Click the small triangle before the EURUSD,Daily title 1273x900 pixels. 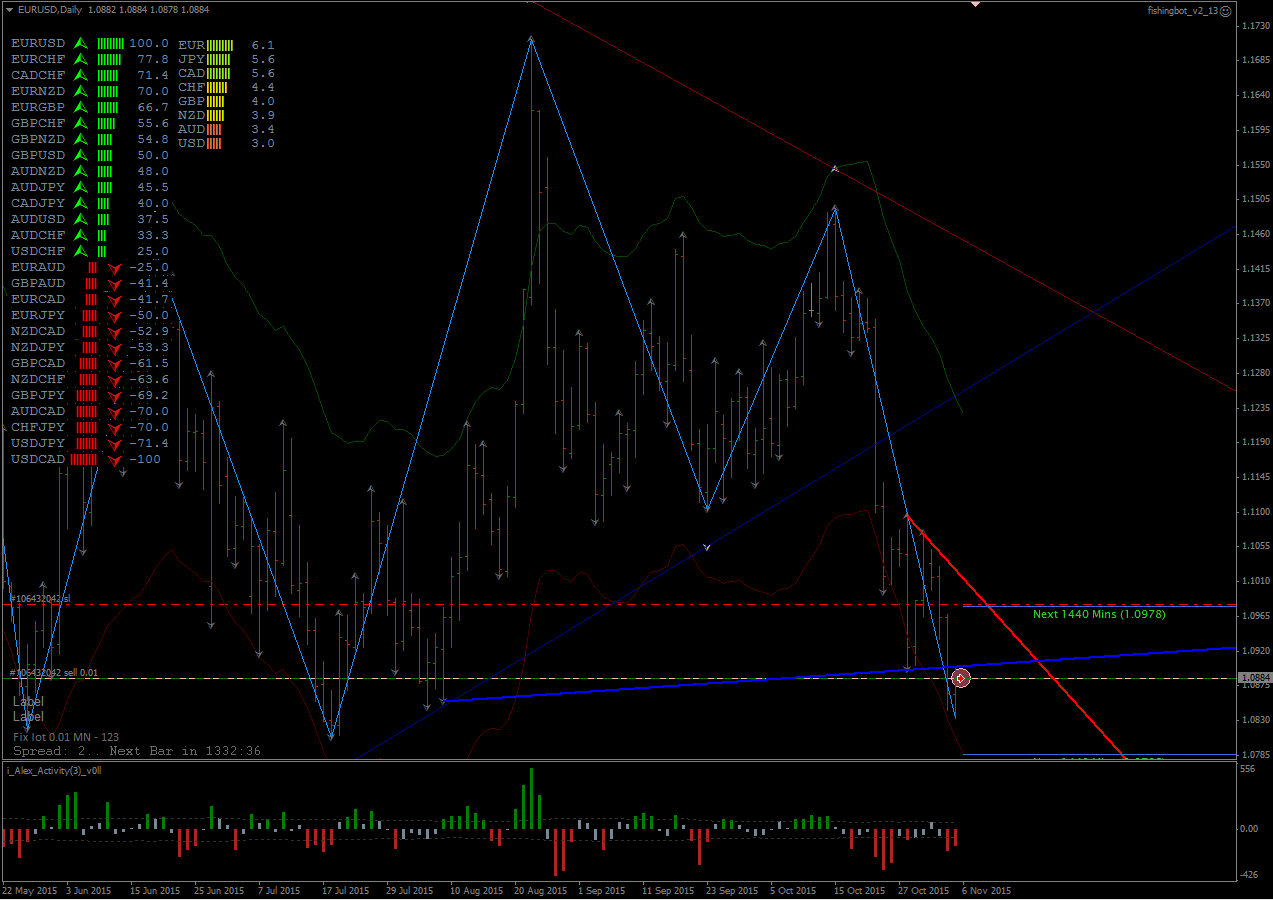tap(9, 10)
